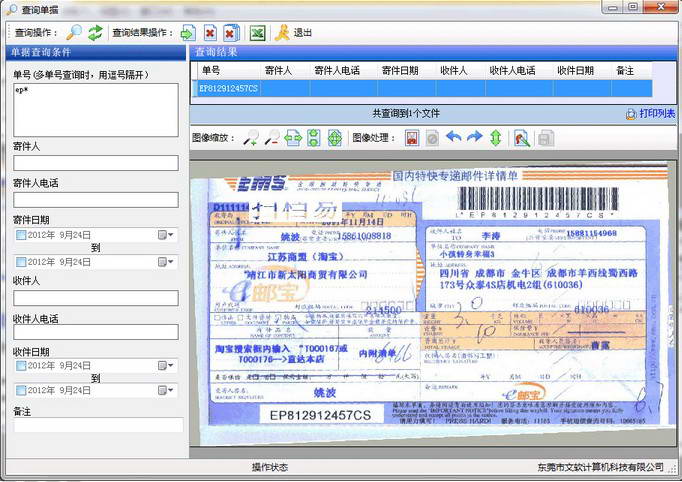Click the window title search icon 查询单据

click(11, 9)
